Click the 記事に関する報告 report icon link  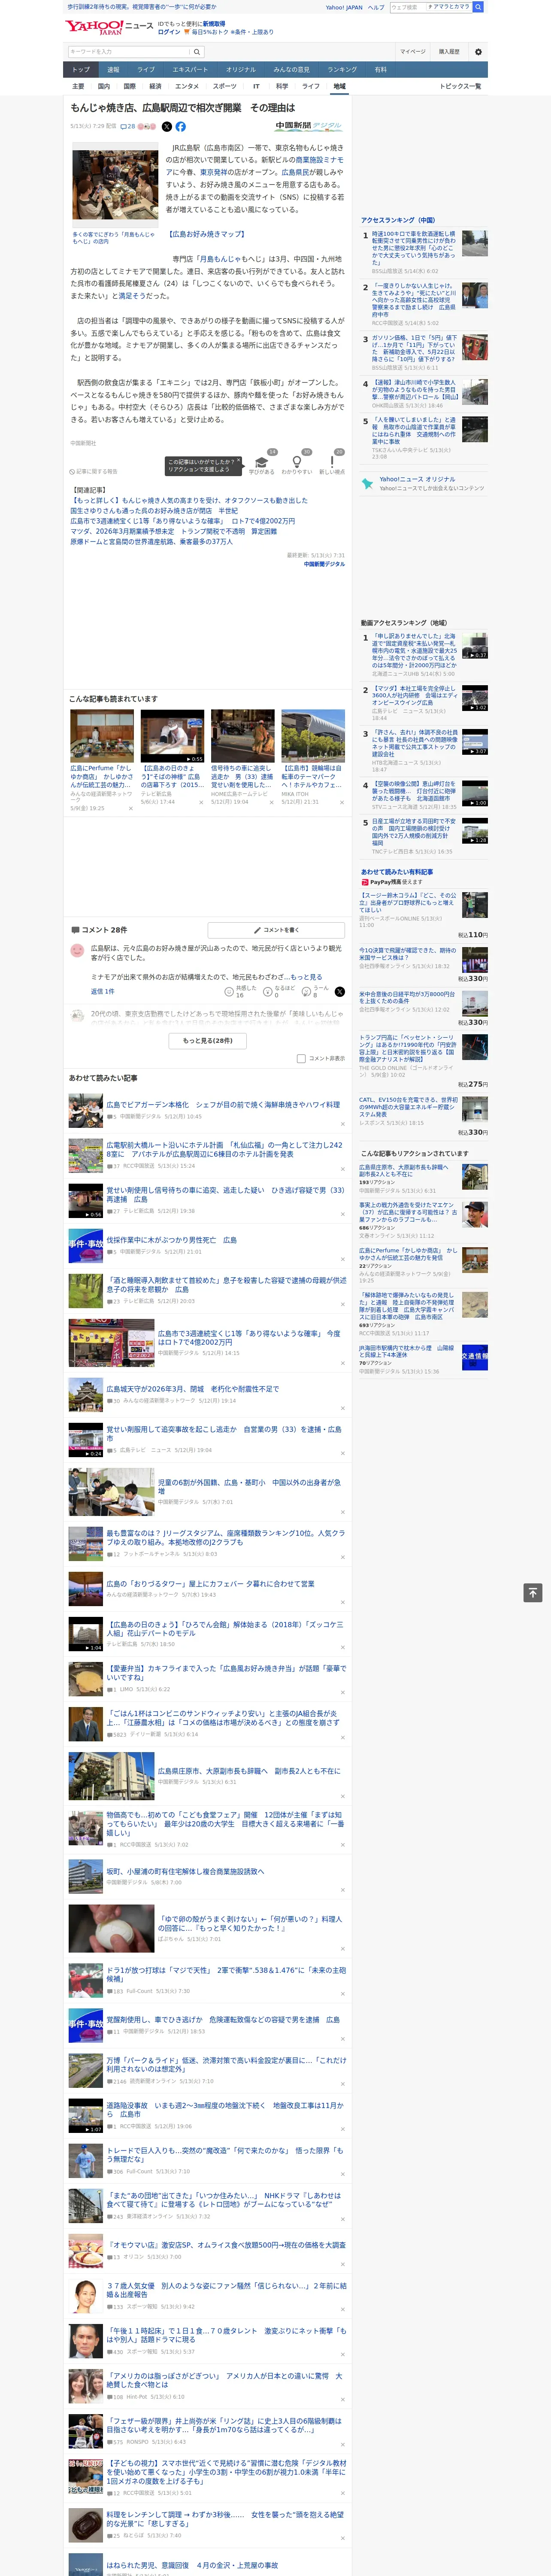[x=94, y=471]
